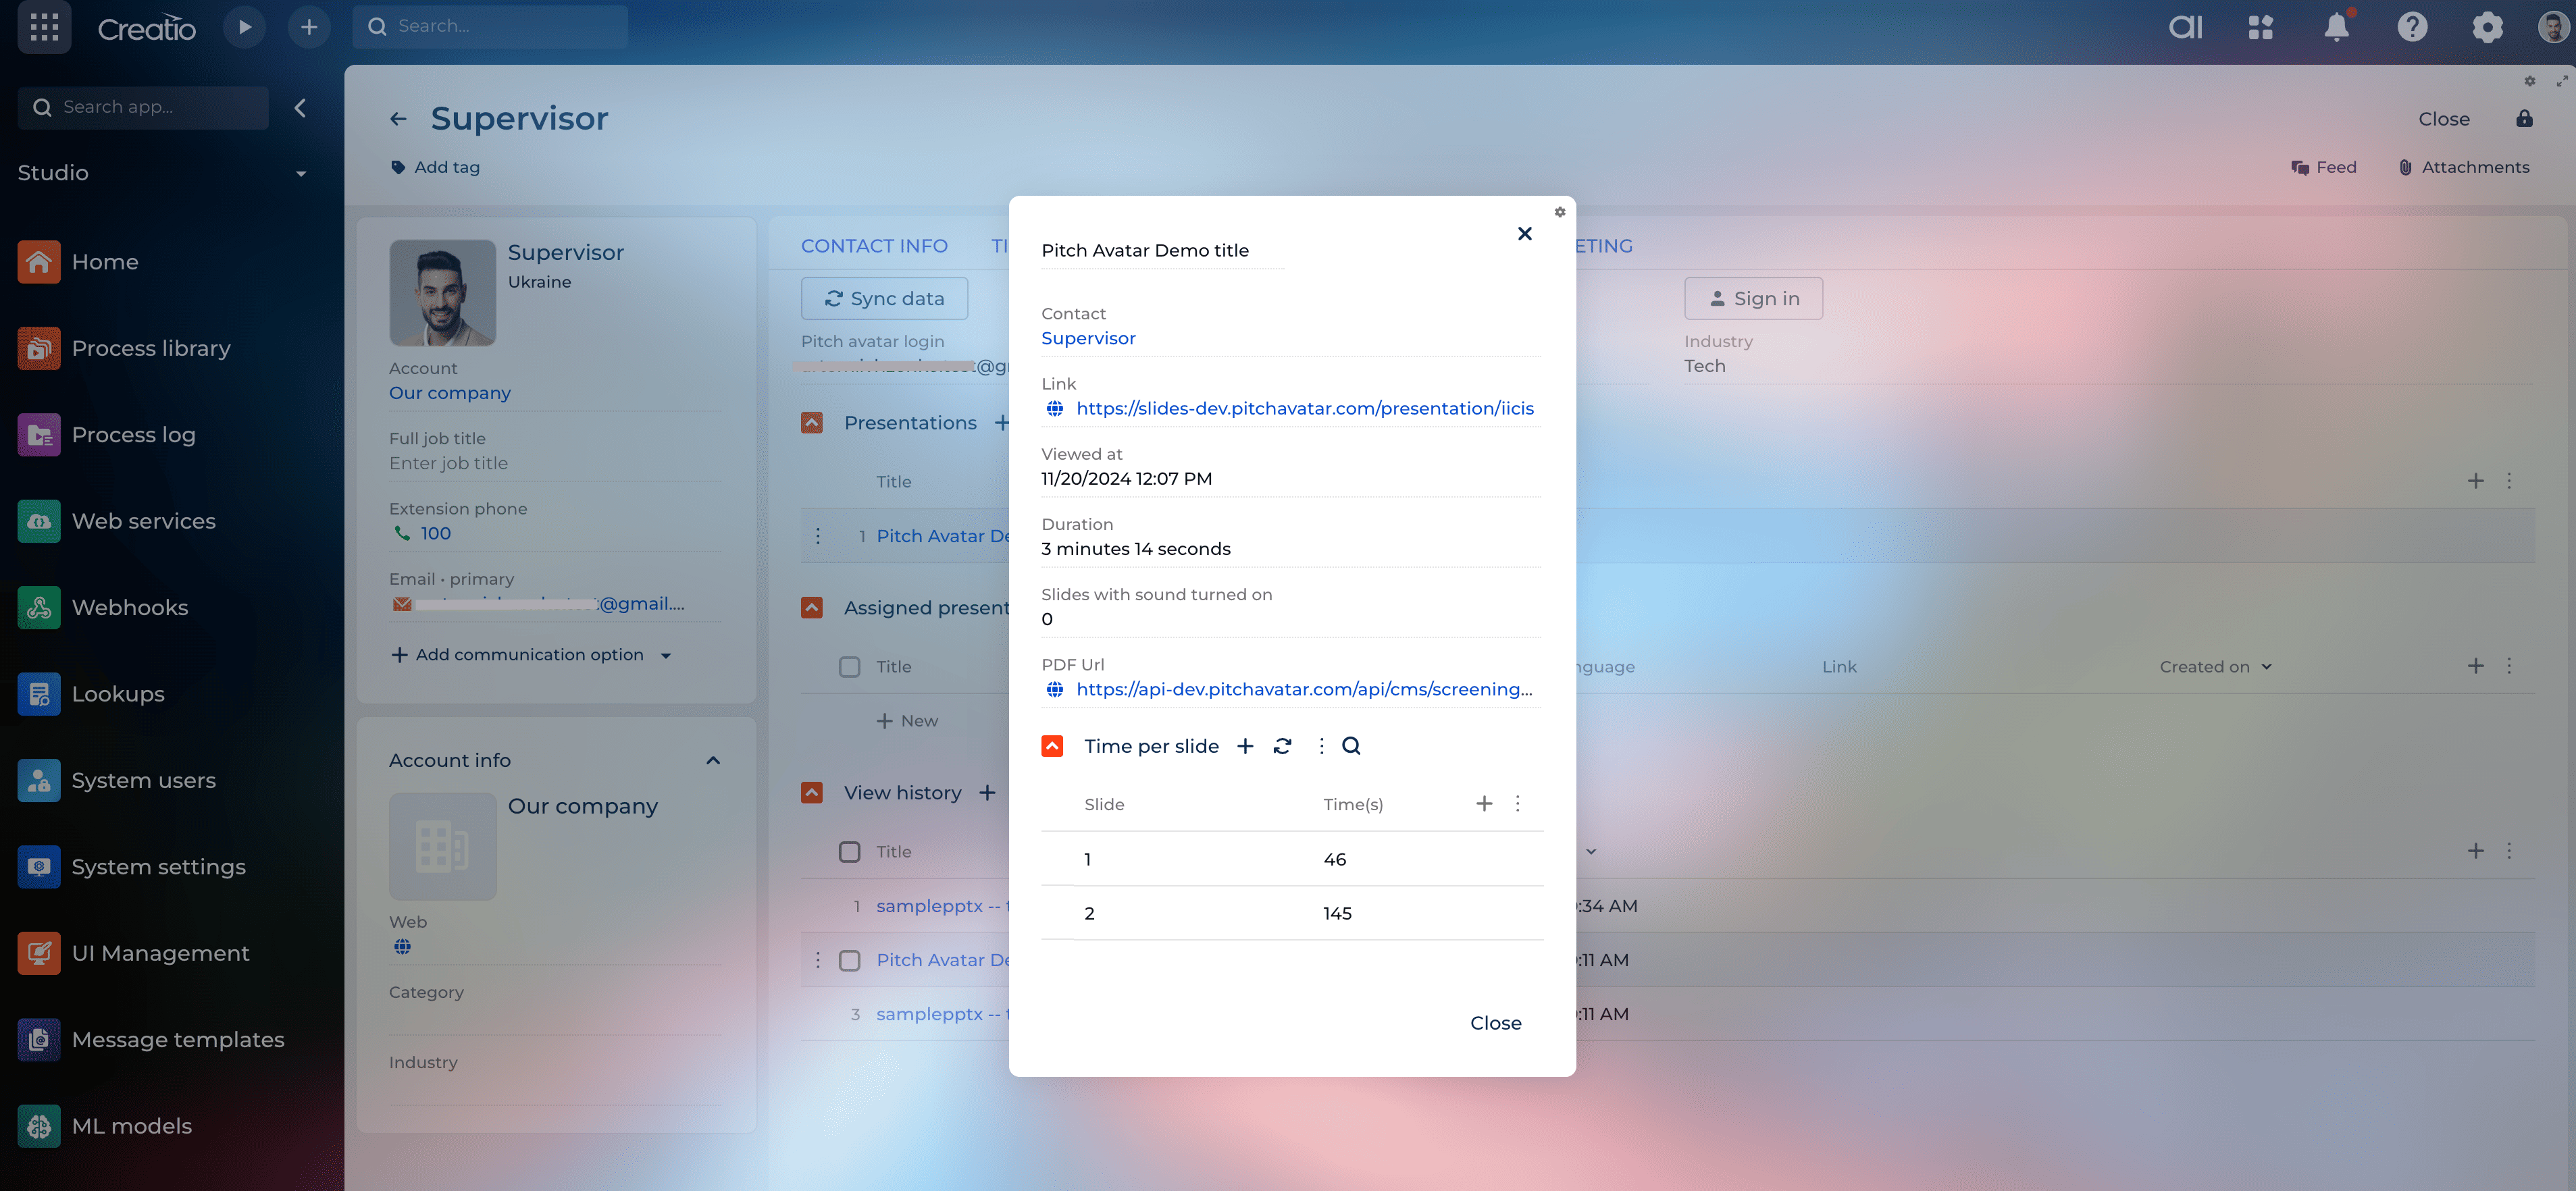Expand the Studio workplace dropdown

(300, 174)
